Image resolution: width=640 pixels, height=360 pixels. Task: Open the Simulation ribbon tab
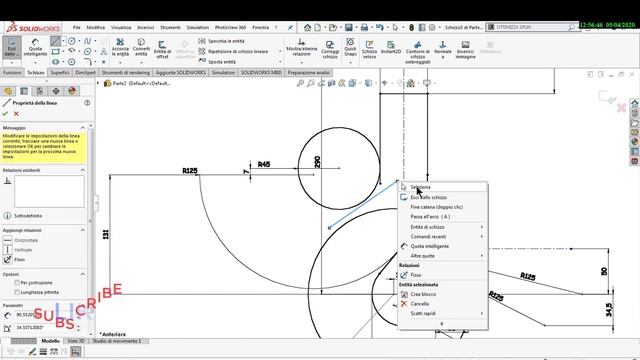coord(223,73)
